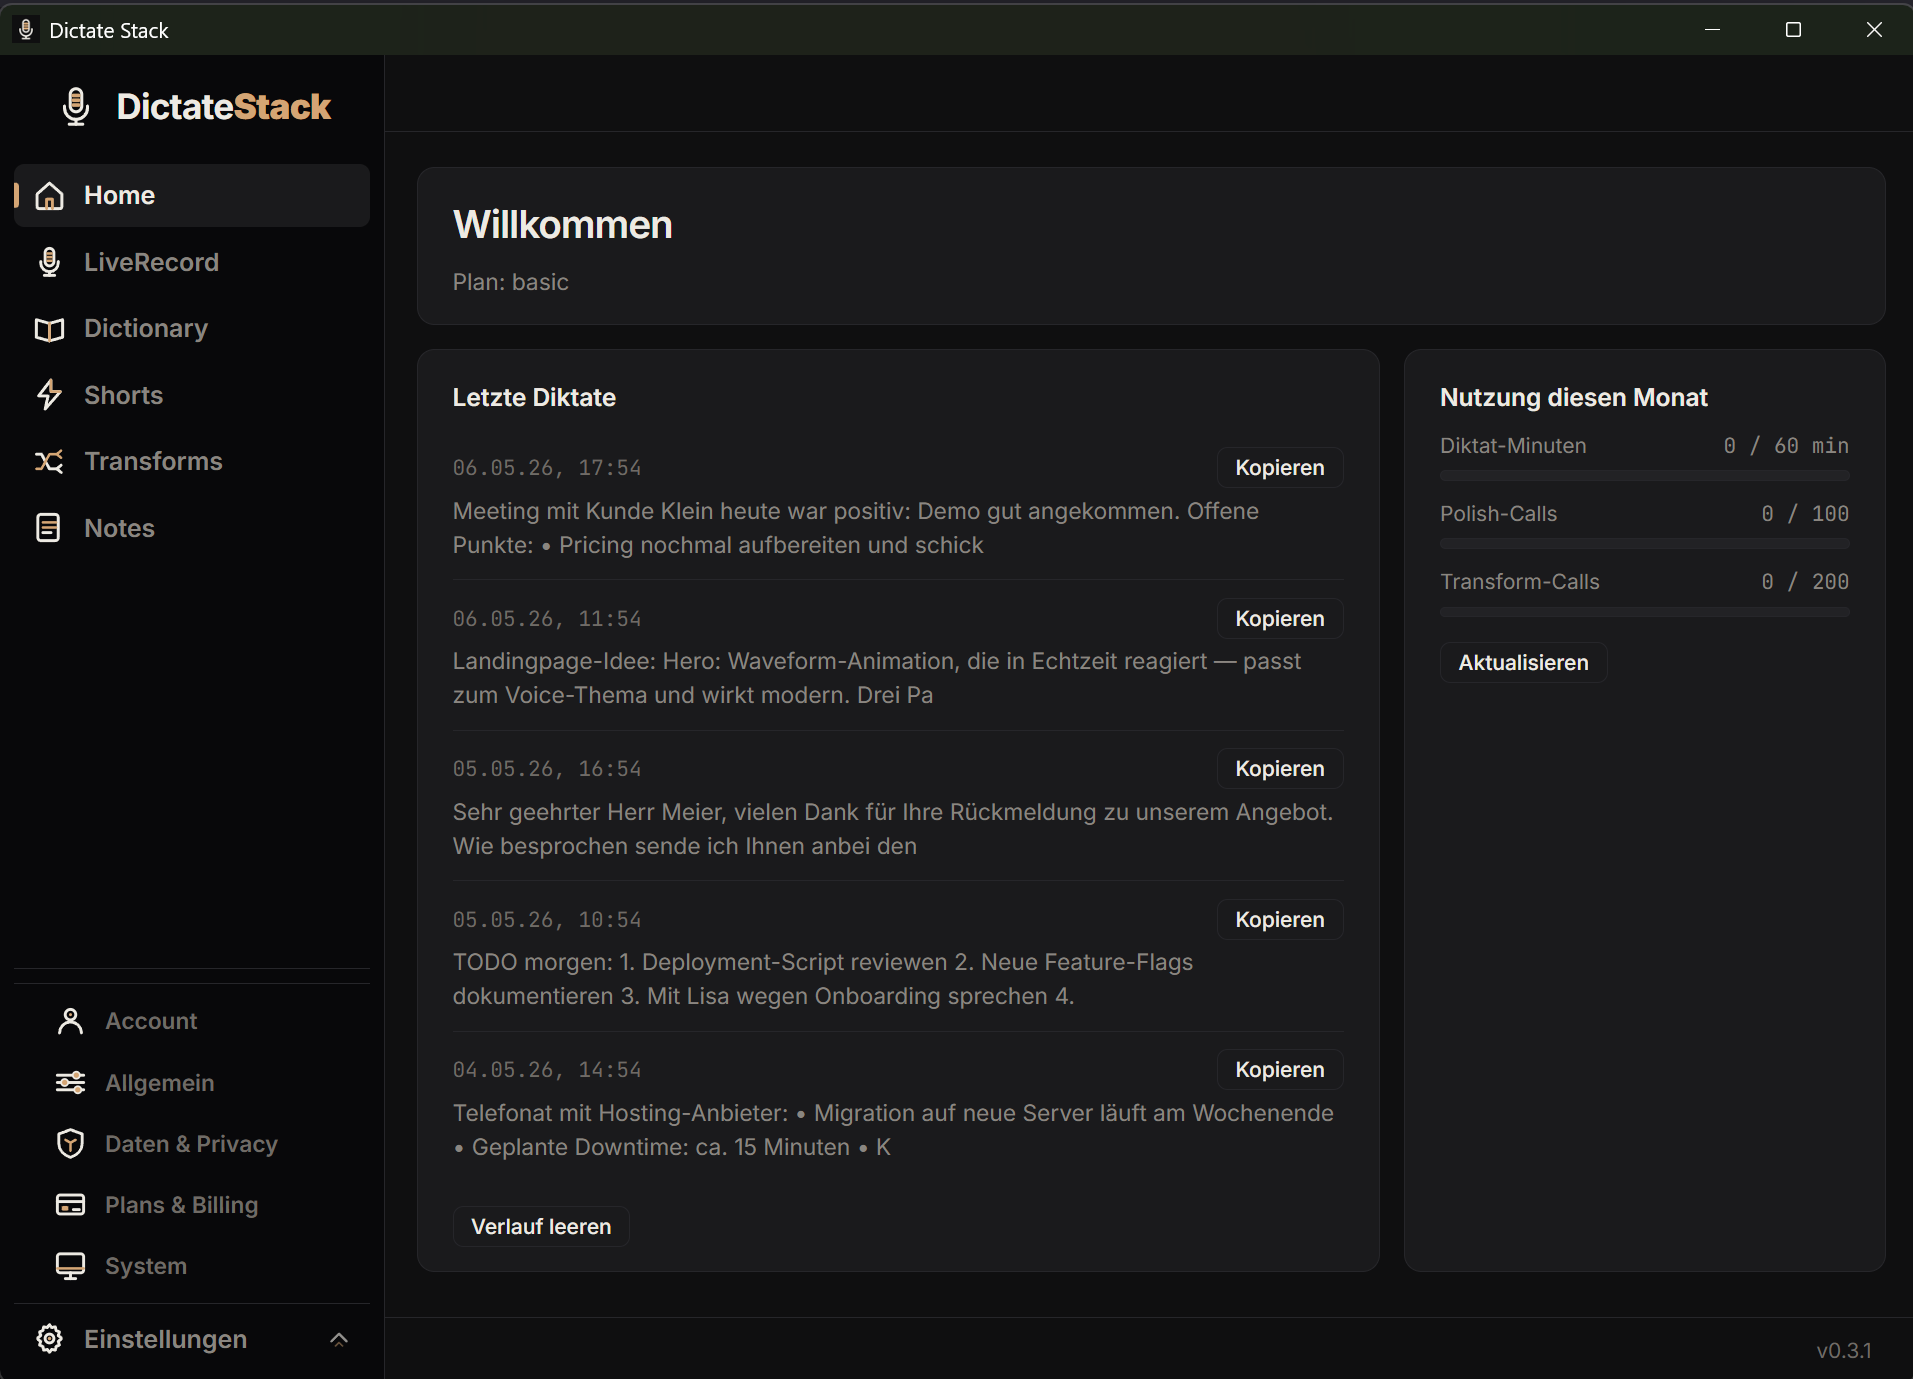Copy the 06.05.26 17:54 dictation
This screenshot has width=1913, height=1379.
click(1279, 468)
